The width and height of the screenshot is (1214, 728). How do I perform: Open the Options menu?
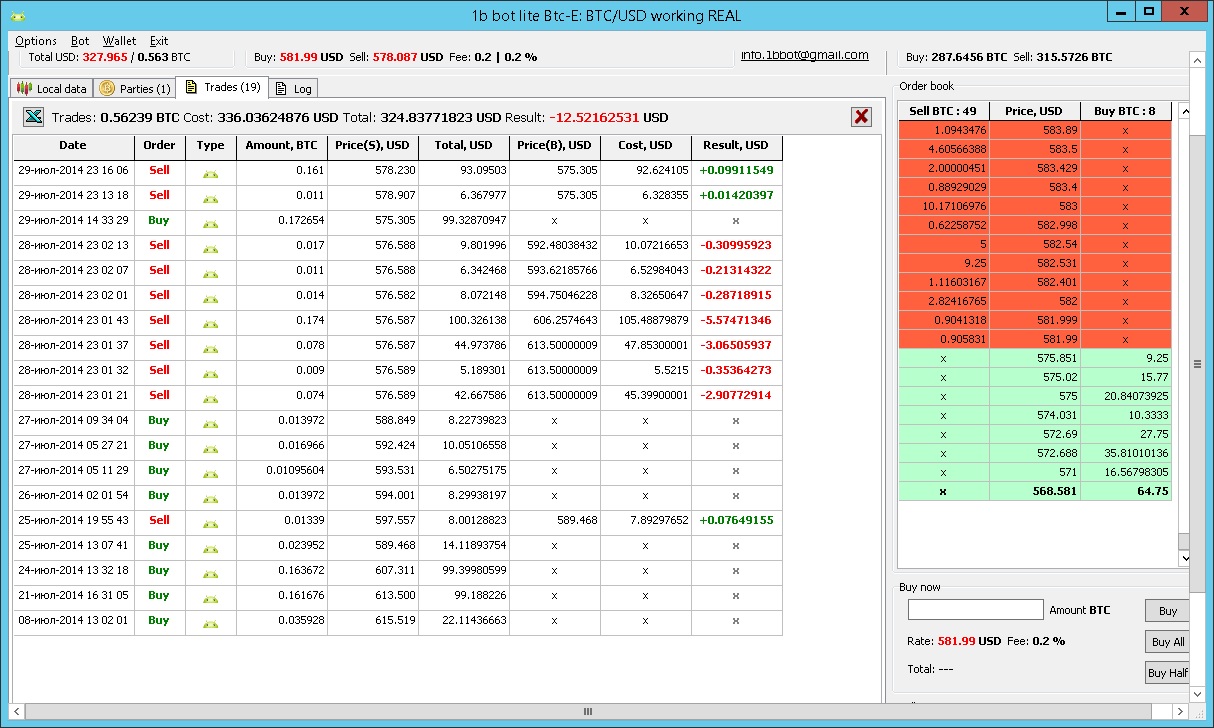click(36, 41)
